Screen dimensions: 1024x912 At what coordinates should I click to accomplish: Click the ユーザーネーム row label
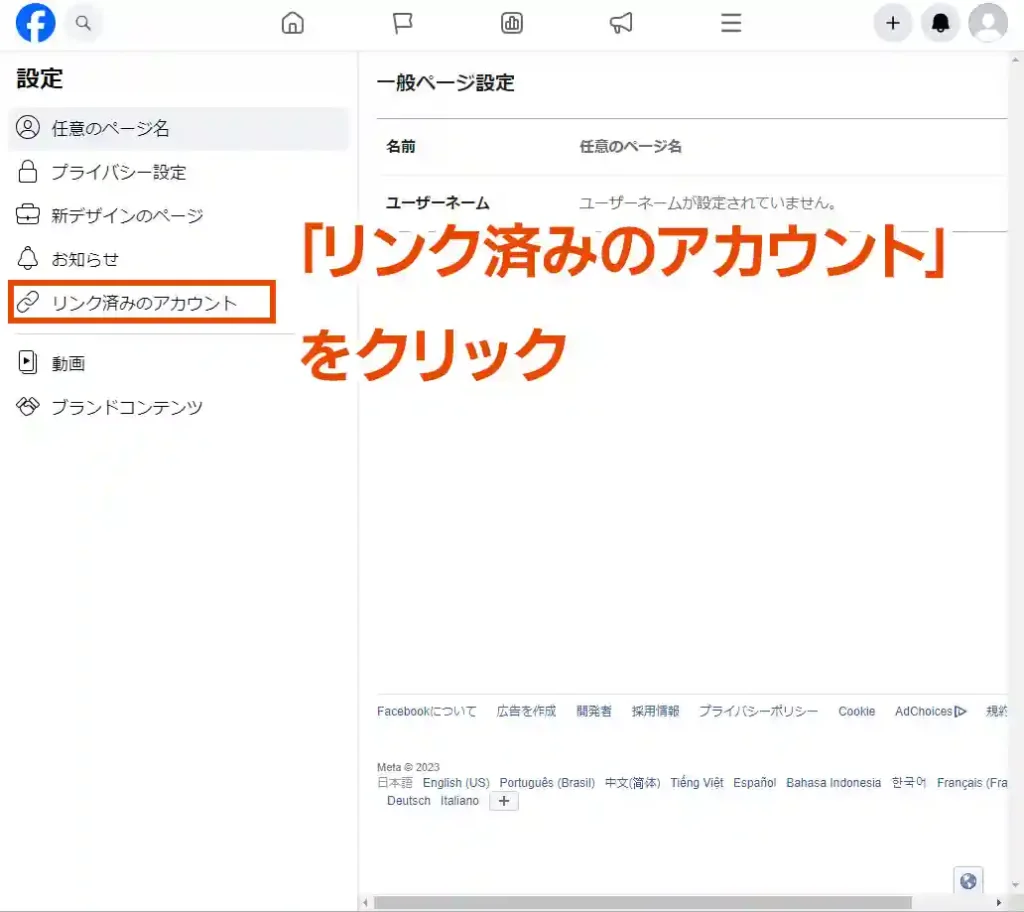[x=437, y=203]
